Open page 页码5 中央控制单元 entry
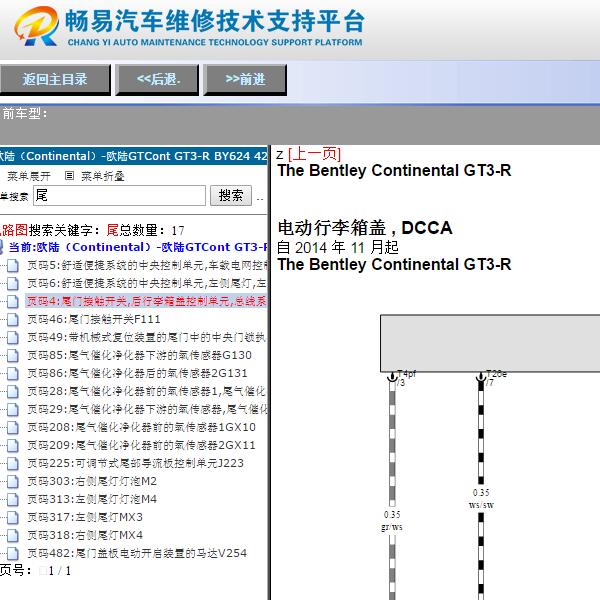Viewport: 600px width, 600px height. pyautogui.click(x=147, y=265)
